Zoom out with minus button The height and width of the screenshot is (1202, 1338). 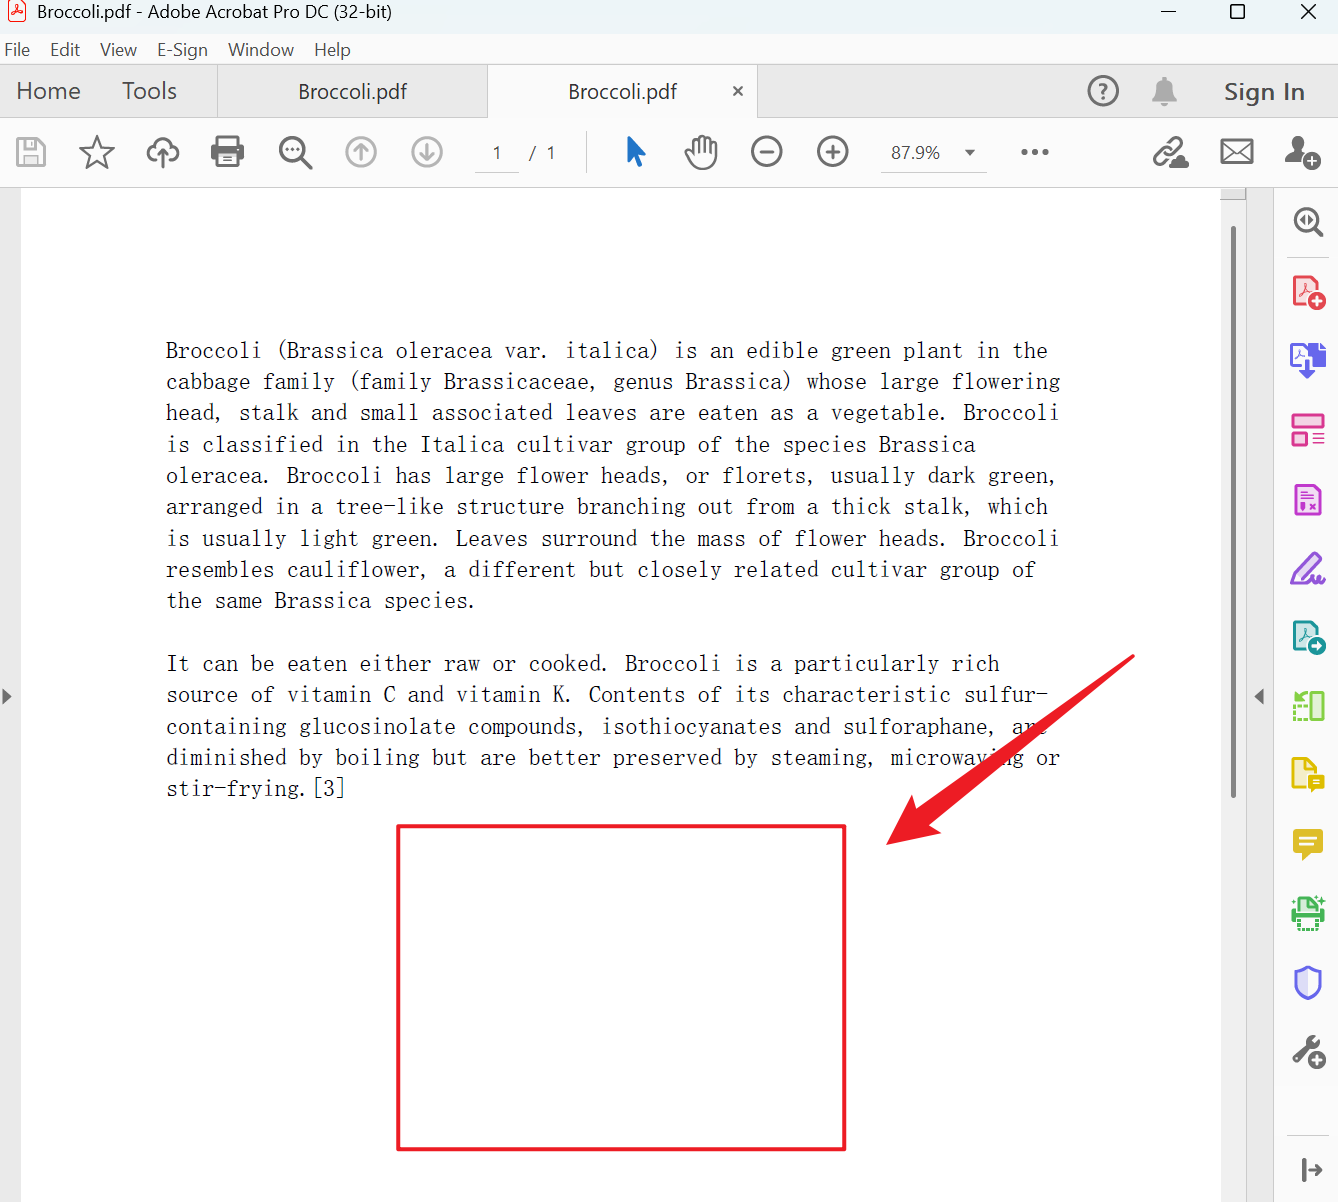[x=767, y=152]
